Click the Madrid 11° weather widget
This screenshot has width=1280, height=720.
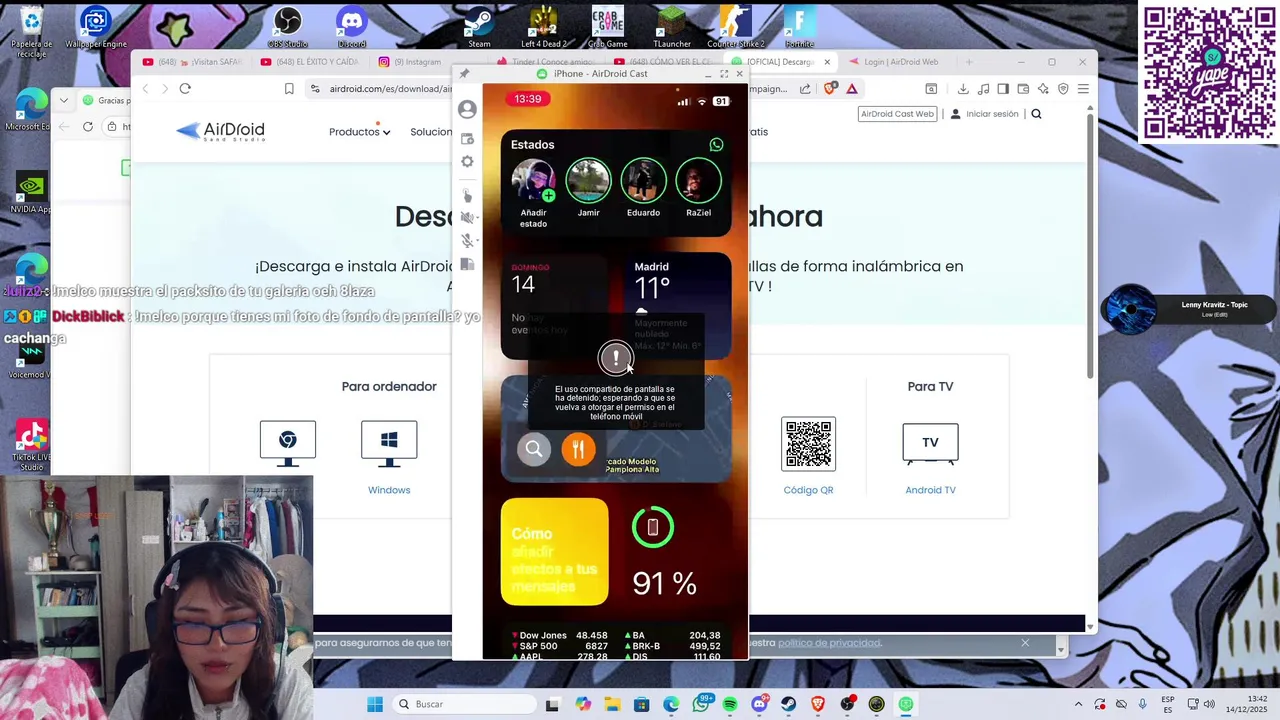(x=678, y=305)
